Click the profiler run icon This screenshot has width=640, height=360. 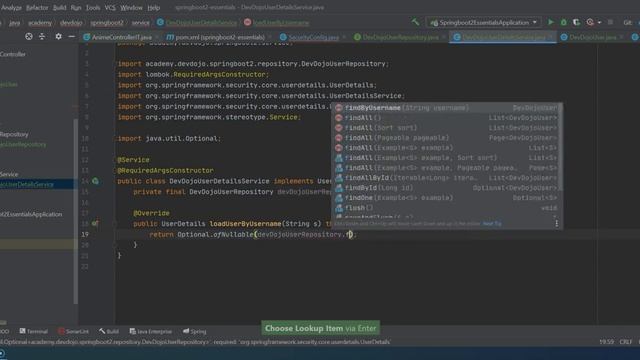click(590, 22)
